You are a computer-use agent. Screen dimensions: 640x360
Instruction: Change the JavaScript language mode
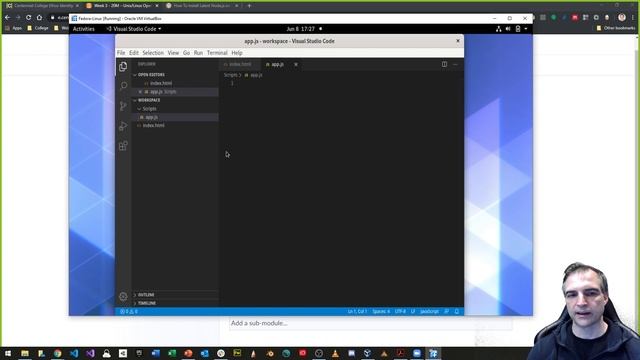[x=429, y=311]
